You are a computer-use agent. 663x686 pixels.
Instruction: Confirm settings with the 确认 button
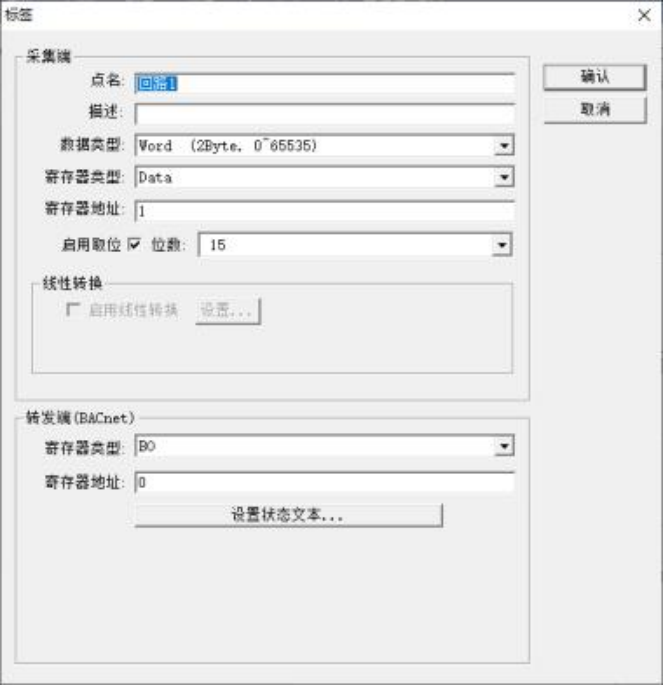point(594,77)
